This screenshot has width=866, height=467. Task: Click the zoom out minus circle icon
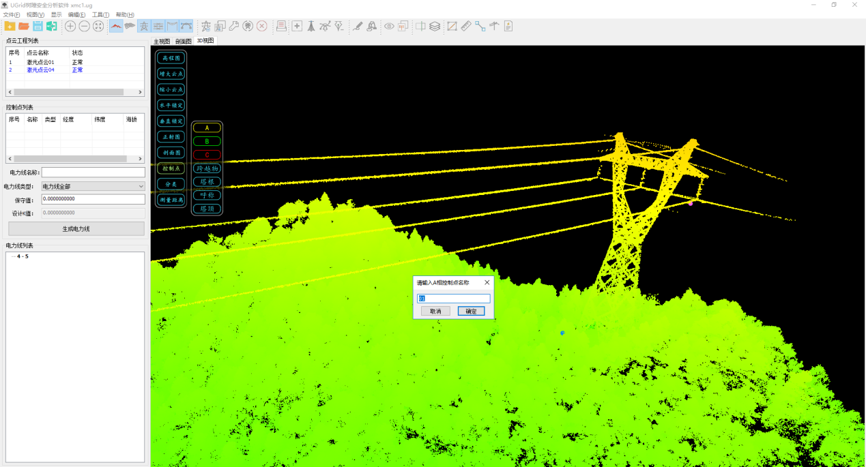pos(84,26)
